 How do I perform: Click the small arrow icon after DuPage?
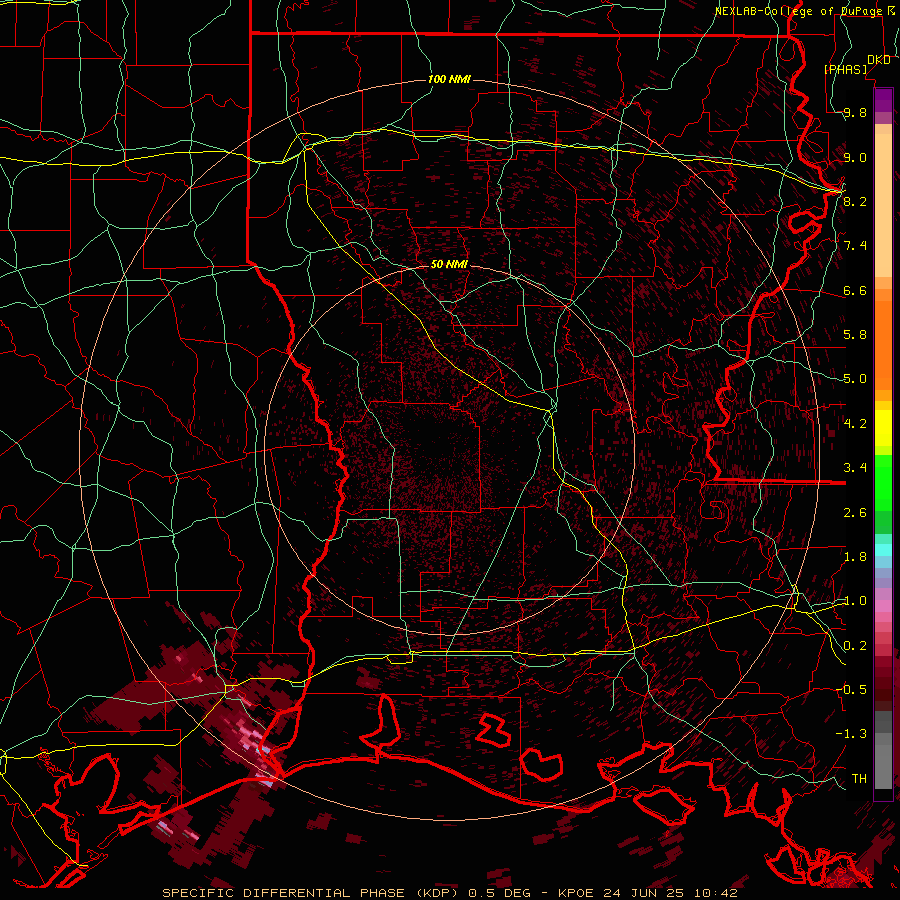point(890,11)
